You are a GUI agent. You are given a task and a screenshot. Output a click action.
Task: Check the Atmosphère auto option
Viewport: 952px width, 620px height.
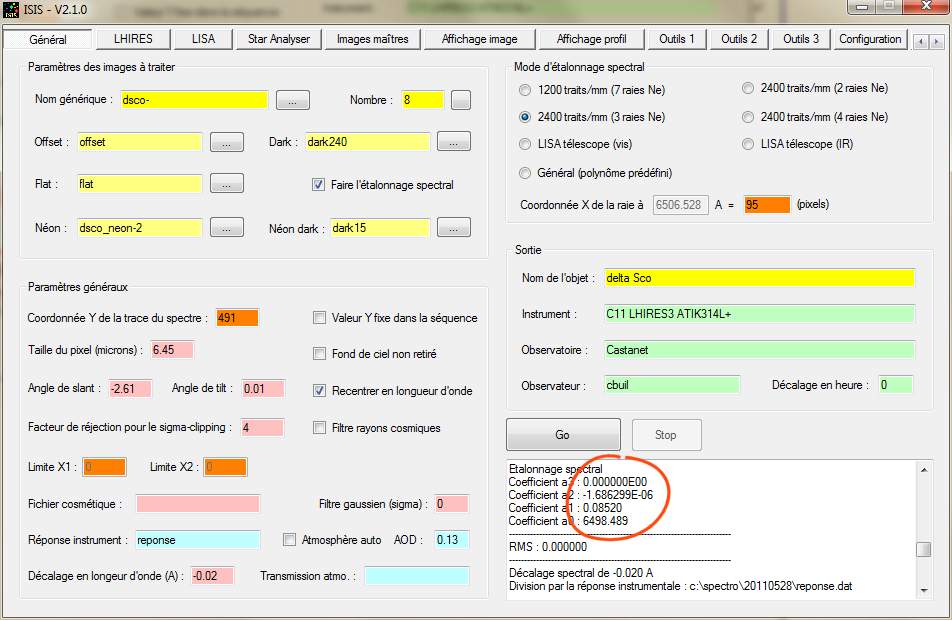[x=290, y=540]
